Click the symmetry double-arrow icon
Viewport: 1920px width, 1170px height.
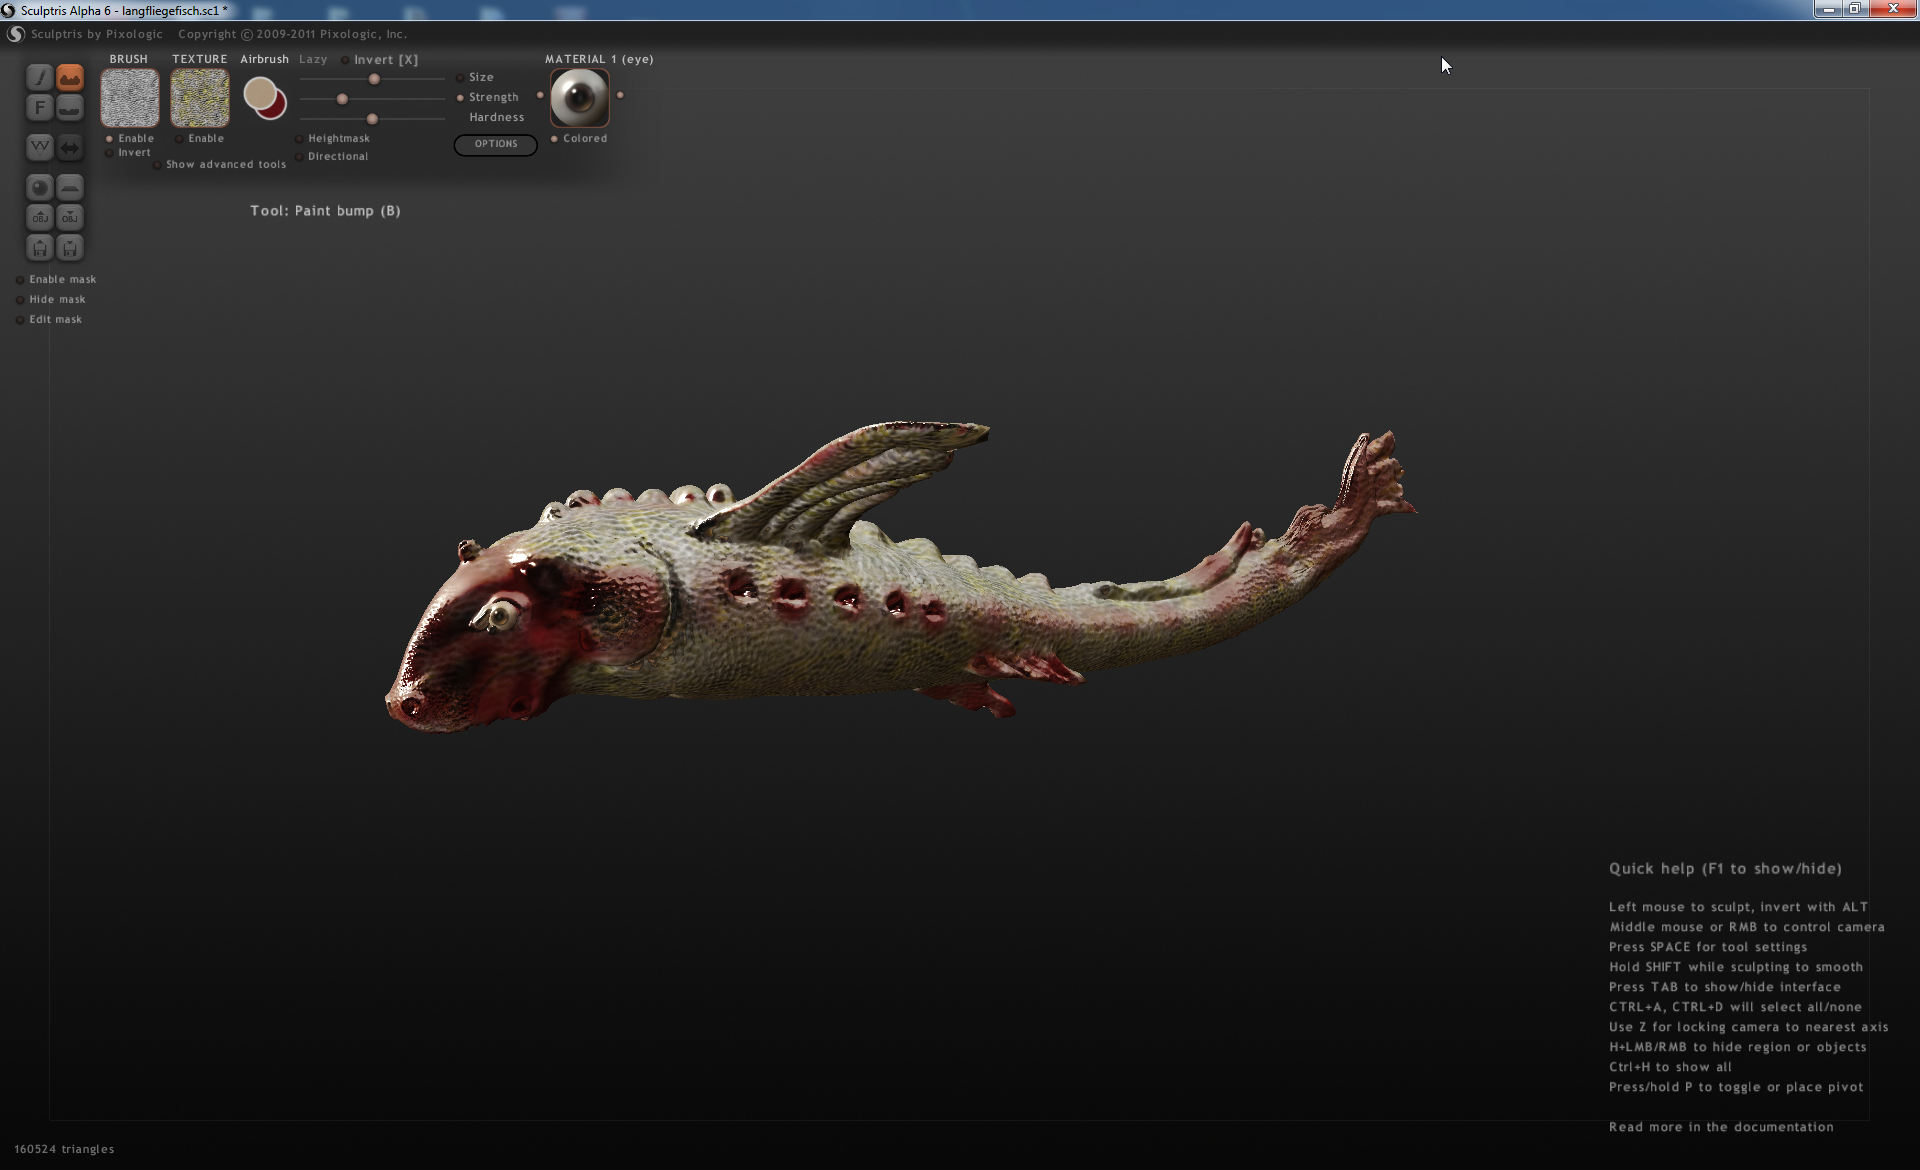pos(69,148)
